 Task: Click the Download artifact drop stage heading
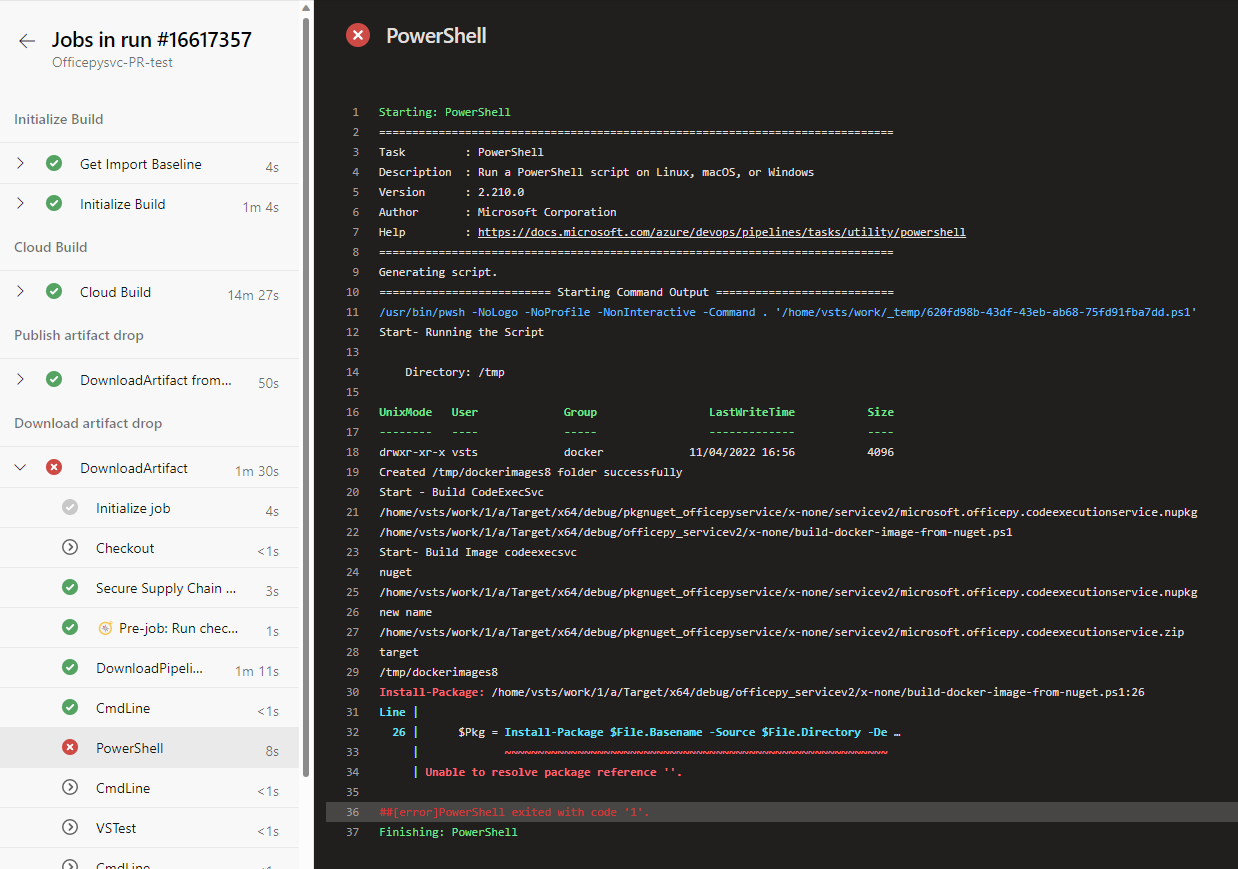(x=88, y=423)
